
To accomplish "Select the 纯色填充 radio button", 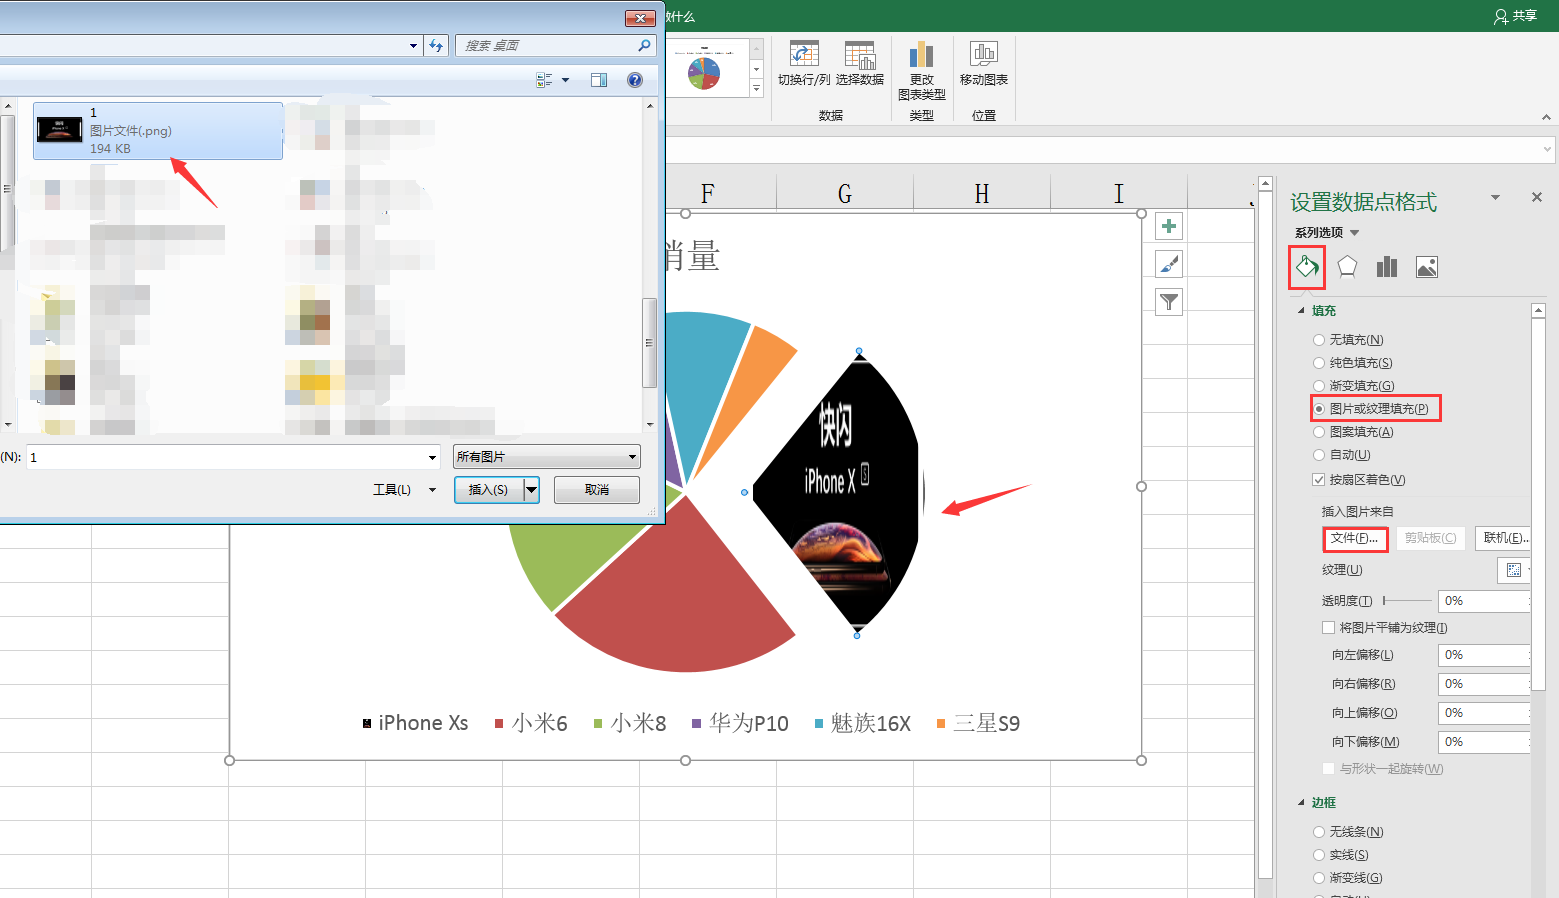I will point(1319,363).
